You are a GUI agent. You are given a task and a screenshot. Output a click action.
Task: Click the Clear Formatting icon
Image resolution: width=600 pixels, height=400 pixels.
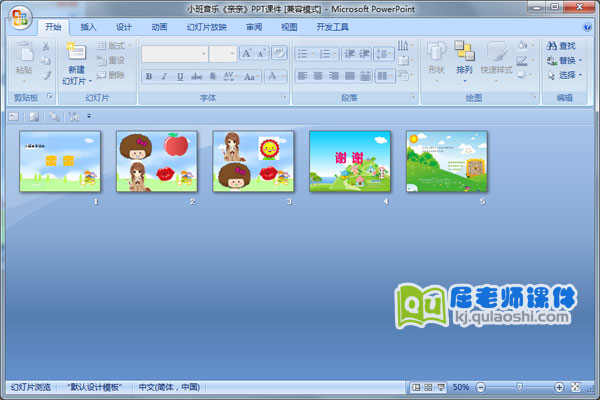(x=279, y=53)
